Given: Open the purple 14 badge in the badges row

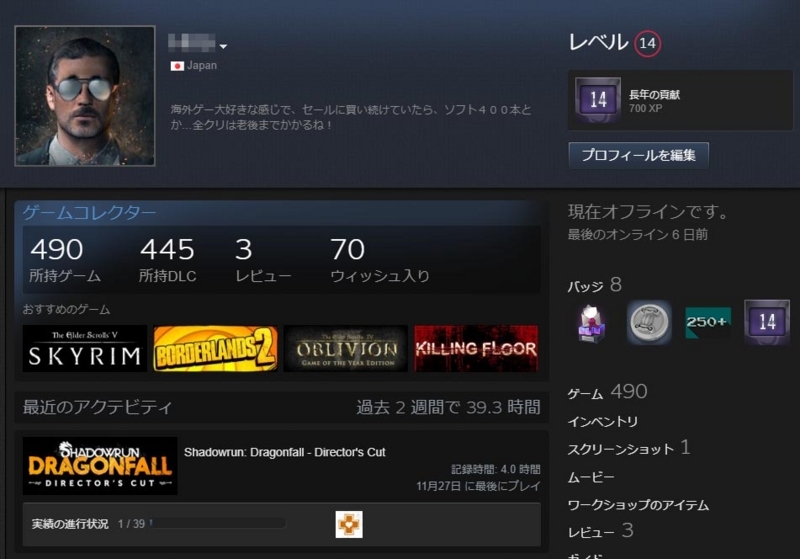Looking at the screenshot, I should pyautogui.click(x=767, y=322).
